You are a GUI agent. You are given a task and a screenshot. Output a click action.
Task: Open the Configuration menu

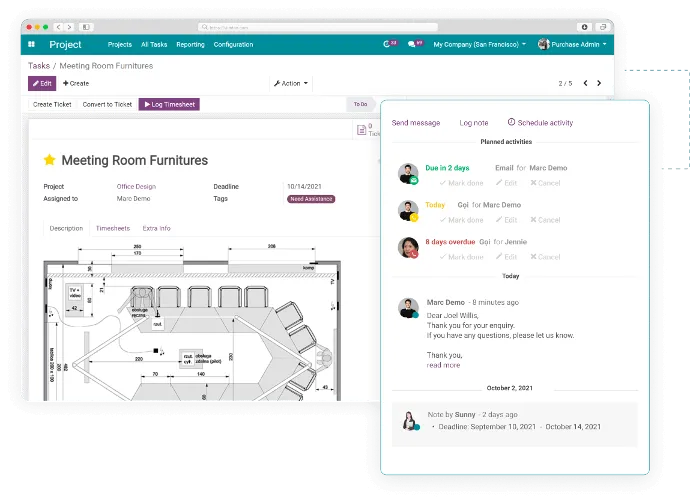(x=233, y=44)
